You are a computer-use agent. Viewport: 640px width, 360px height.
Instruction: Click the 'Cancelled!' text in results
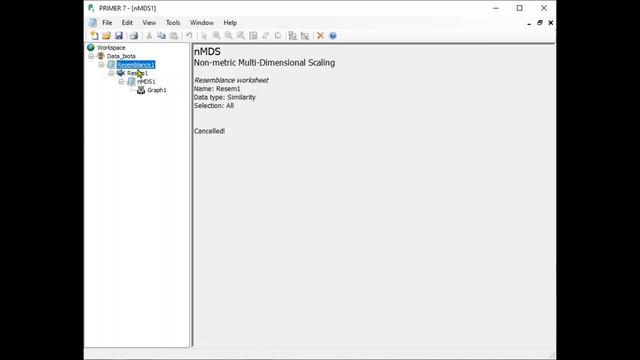click(x=209, y=131)
